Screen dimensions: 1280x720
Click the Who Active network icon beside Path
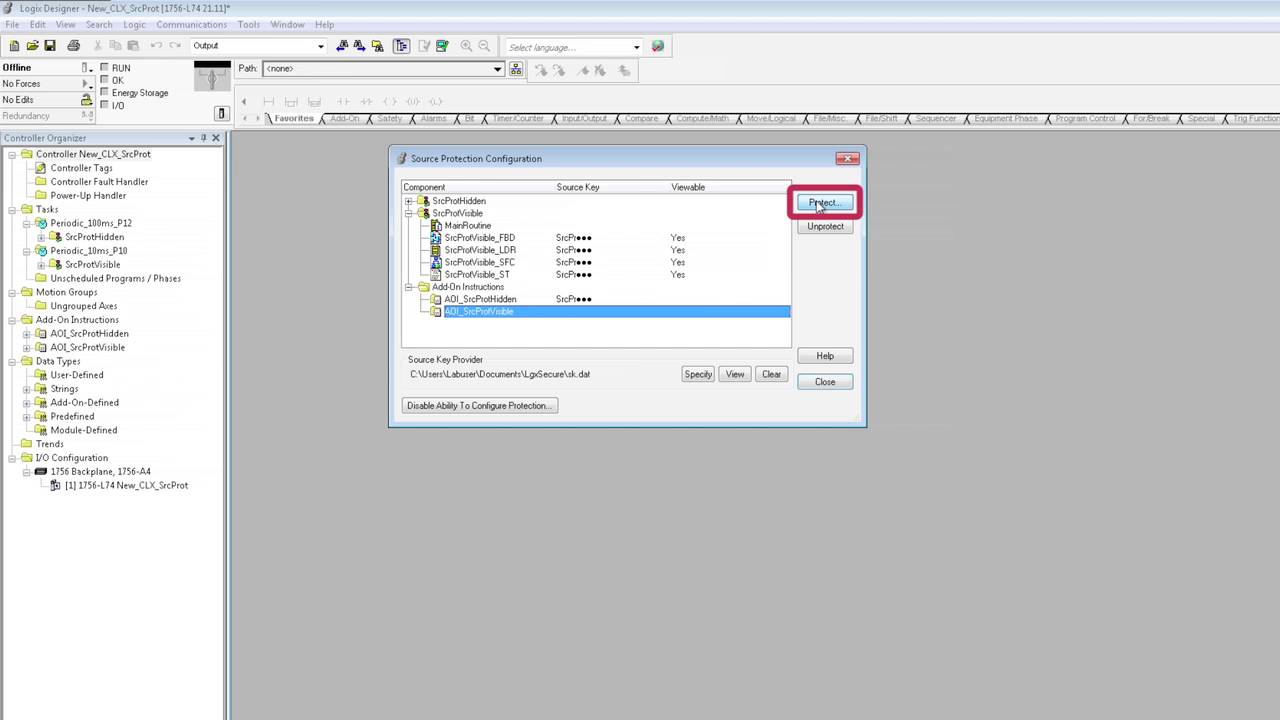pos(516,69)
